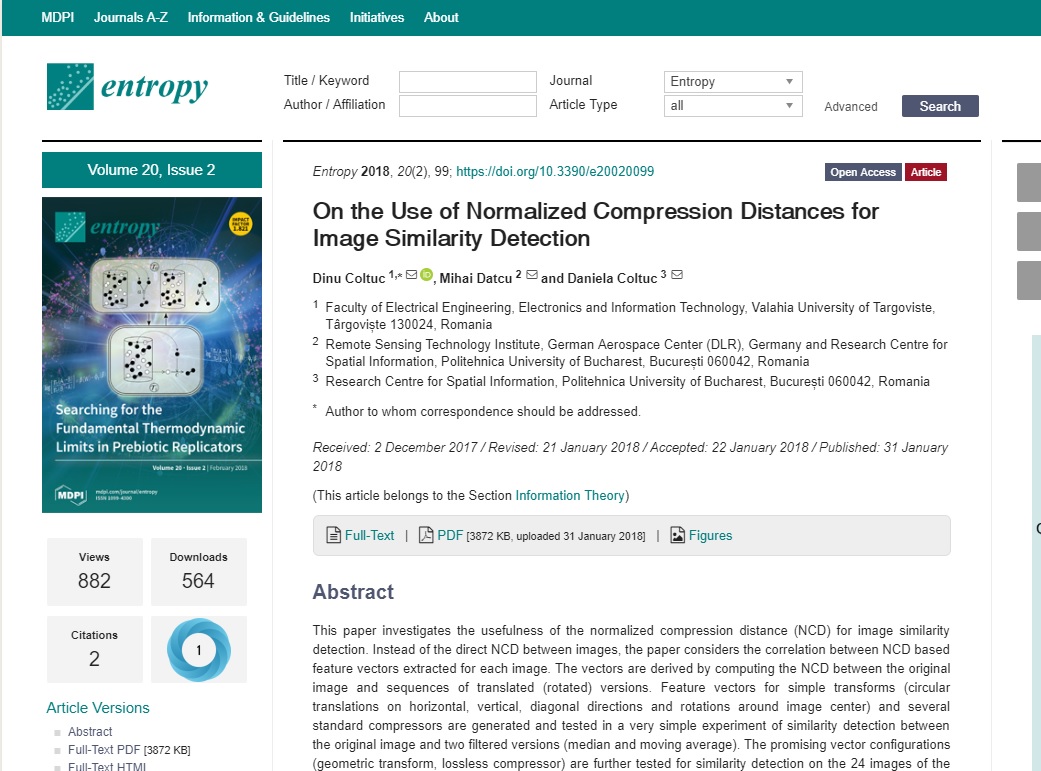Open Dinu Coltuc's email envelope icon

(x=412, y=275)
